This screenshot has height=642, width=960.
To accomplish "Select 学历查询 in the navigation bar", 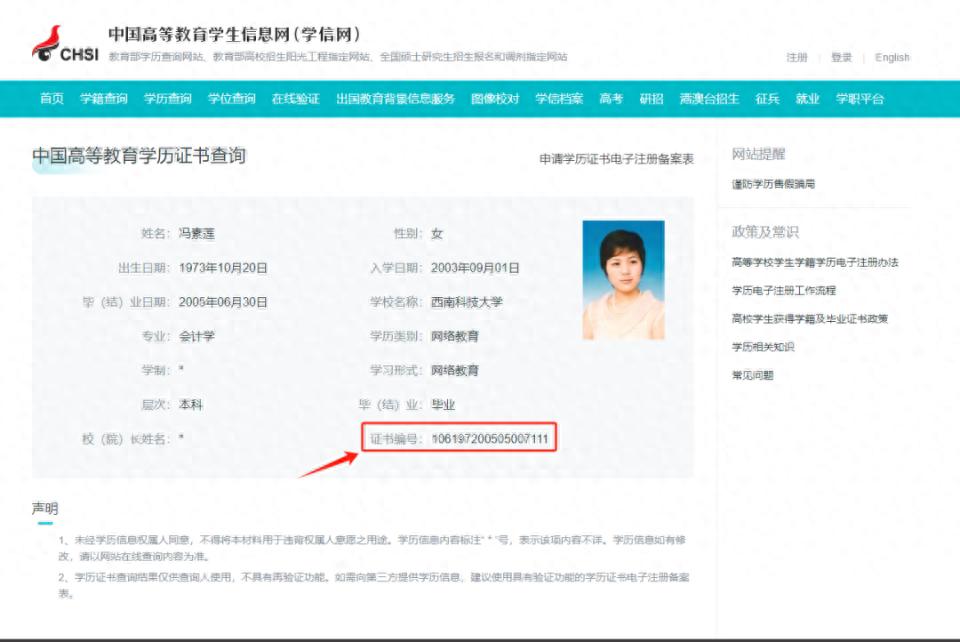I will point(167,99).
